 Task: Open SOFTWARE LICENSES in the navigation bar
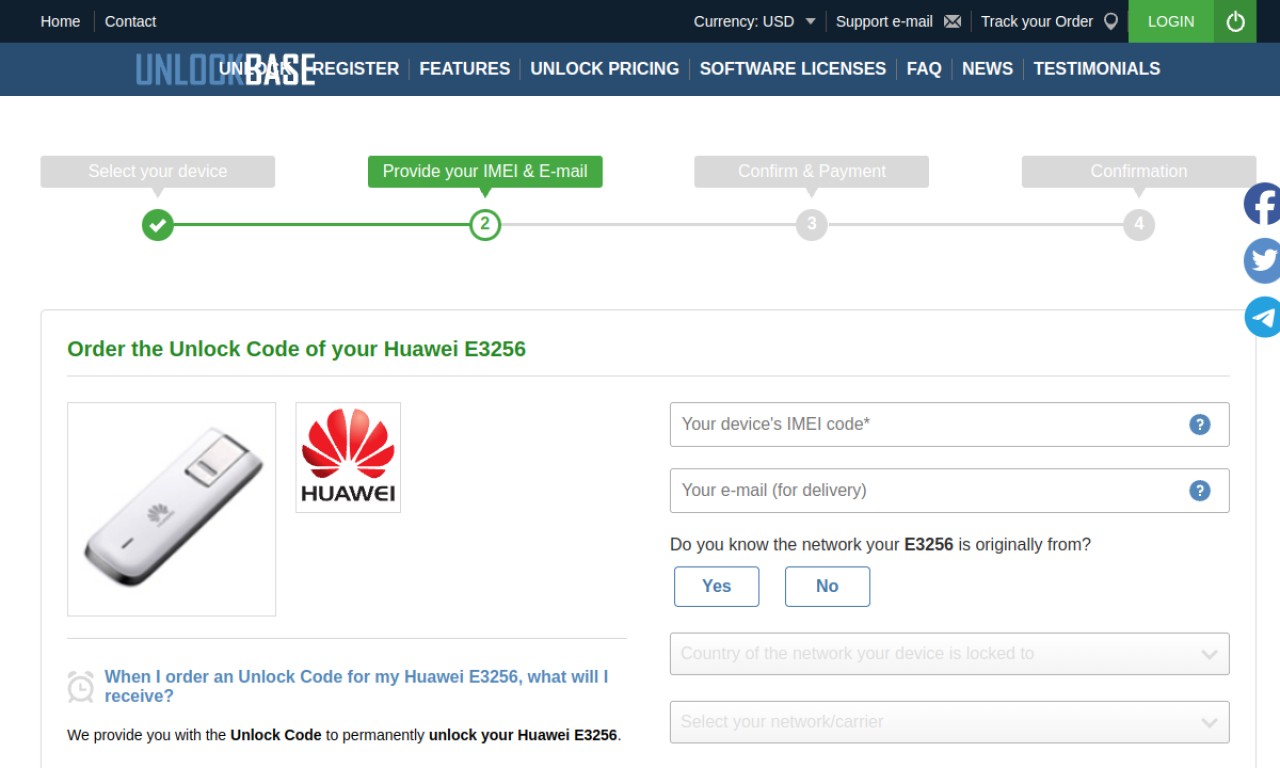(792, 69)
